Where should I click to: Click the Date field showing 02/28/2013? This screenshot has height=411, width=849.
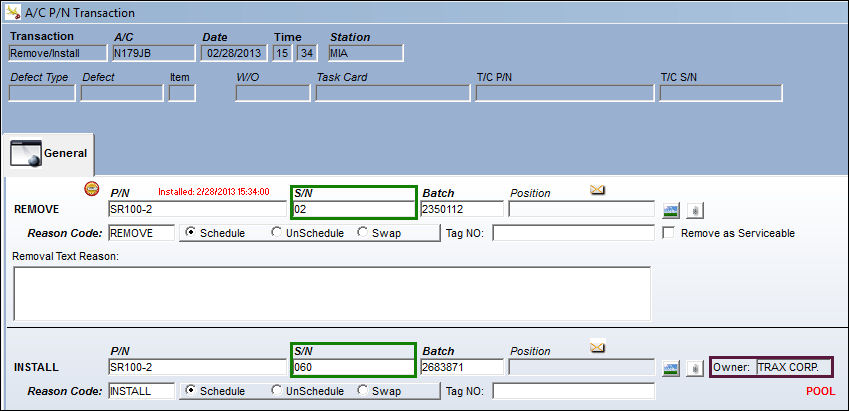click(x=234, y=53)
